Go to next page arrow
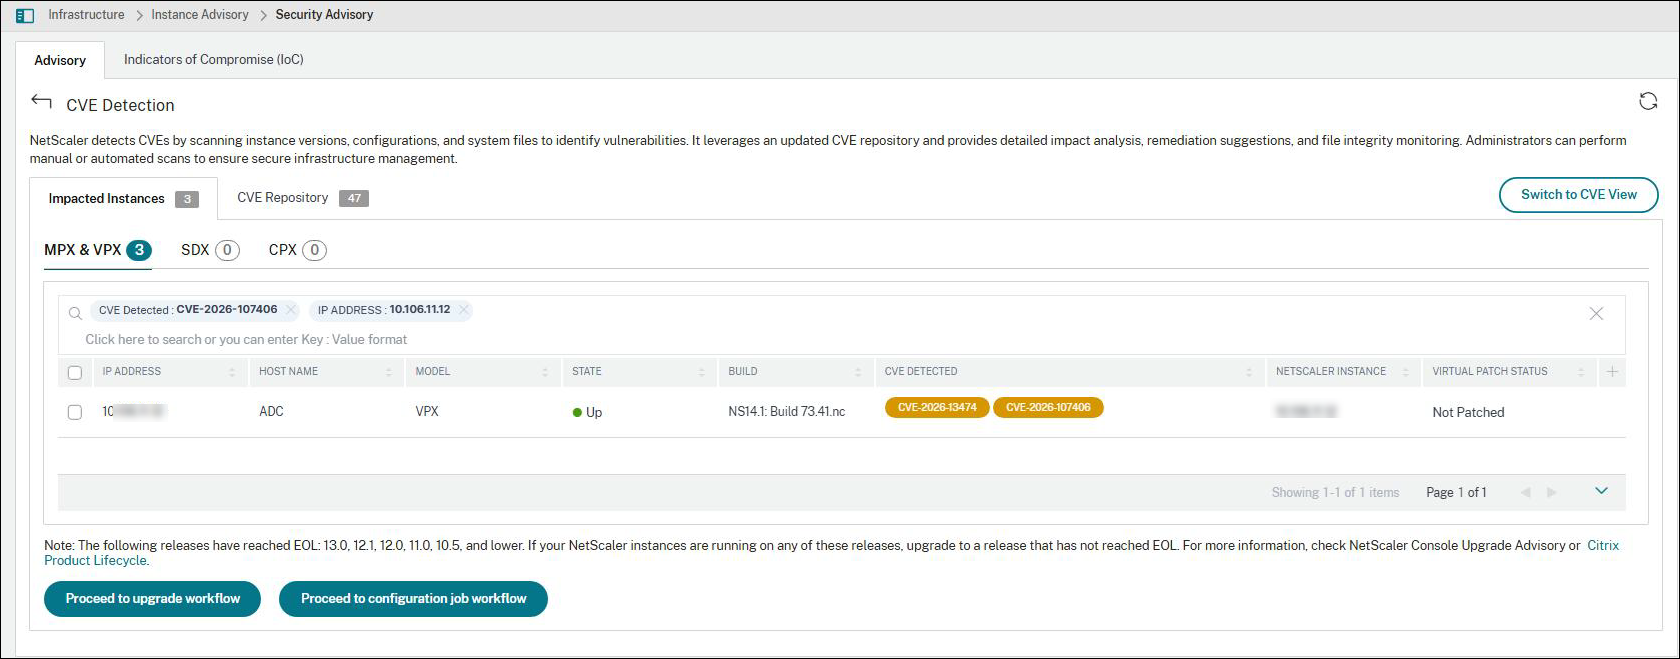Screen dimensions: 1680x659 [x=1552, y=493]
